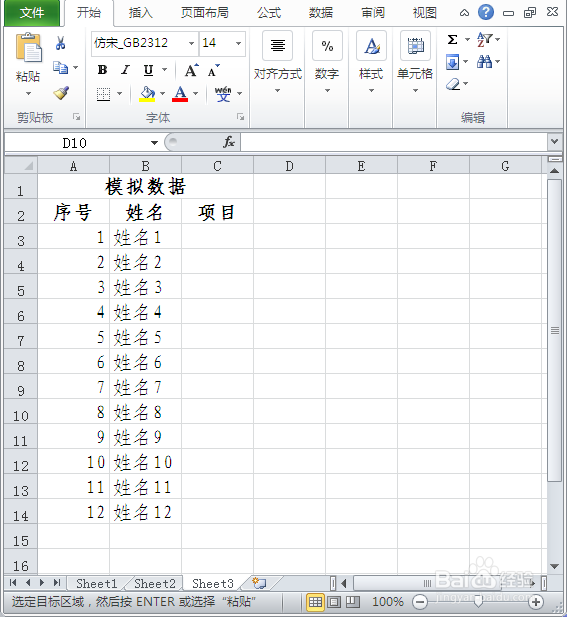Apply red font color A

180,94
